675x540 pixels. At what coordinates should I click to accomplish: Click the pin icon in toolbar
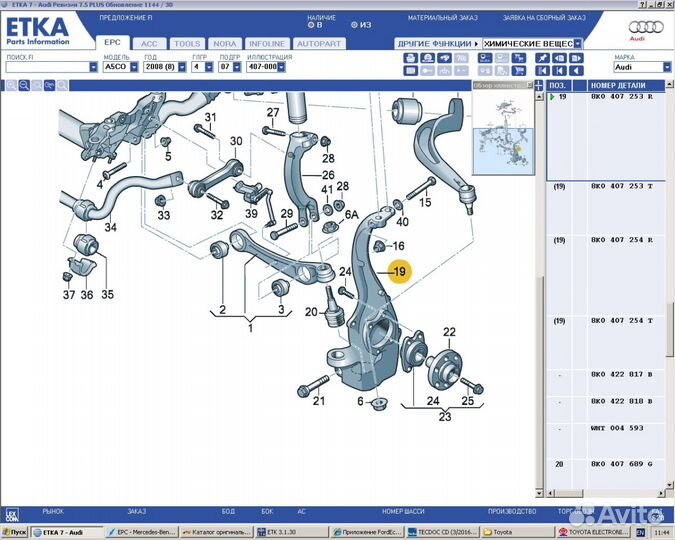542,59
